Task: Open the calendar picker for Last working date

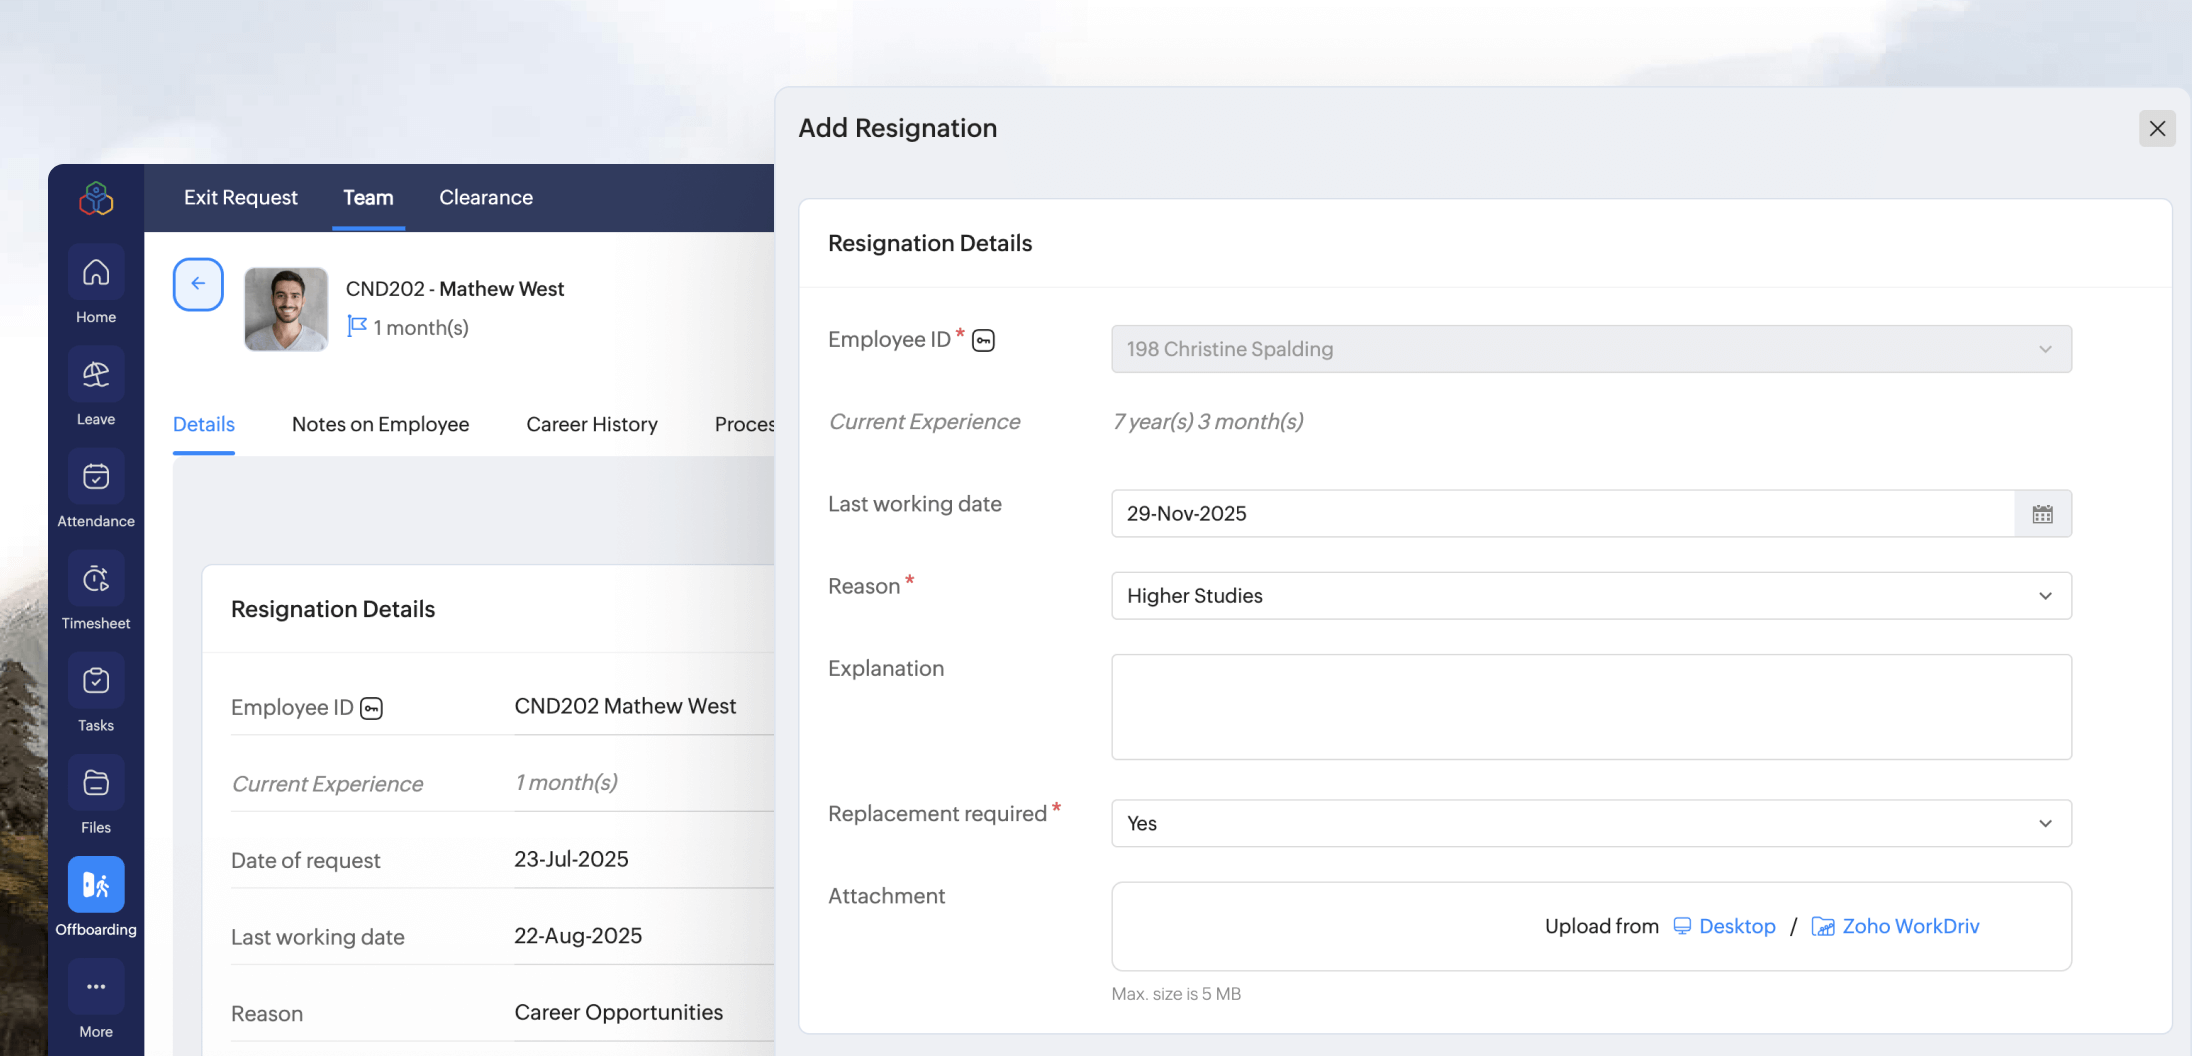Action: tap(2043, 513)
